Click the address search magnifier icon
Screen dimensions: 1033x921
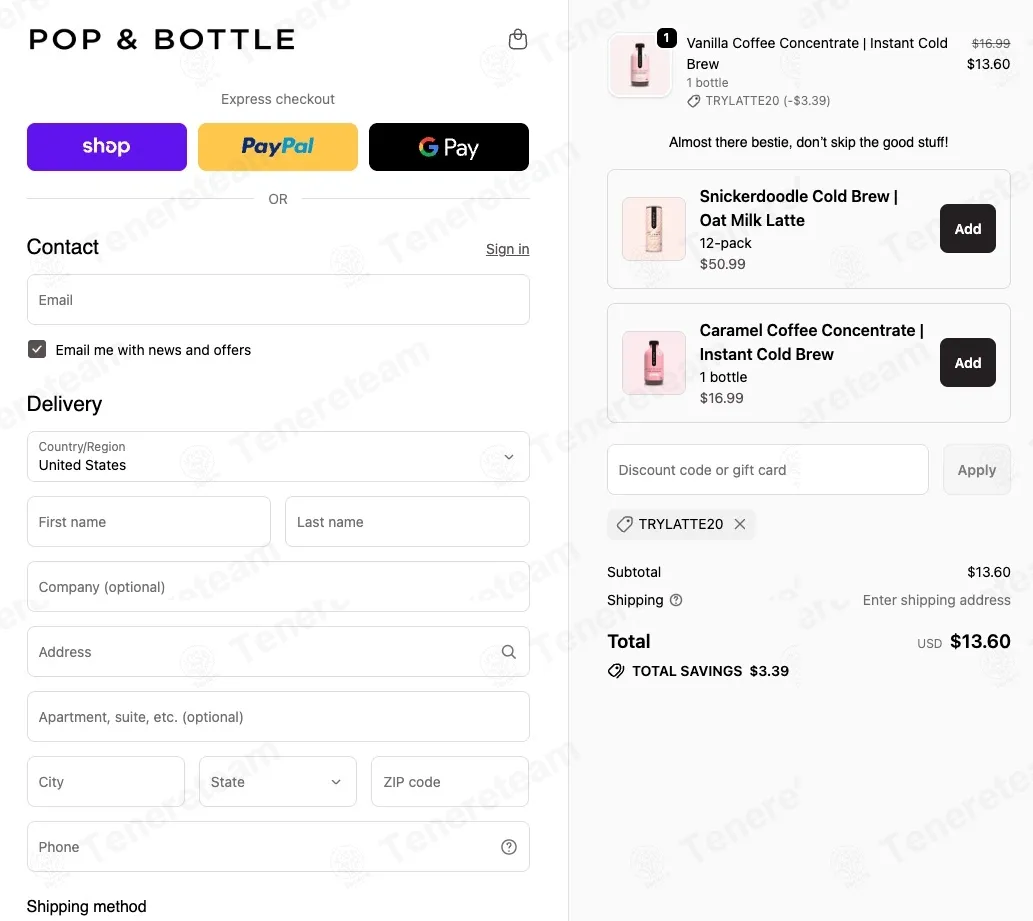pos(509,652)
